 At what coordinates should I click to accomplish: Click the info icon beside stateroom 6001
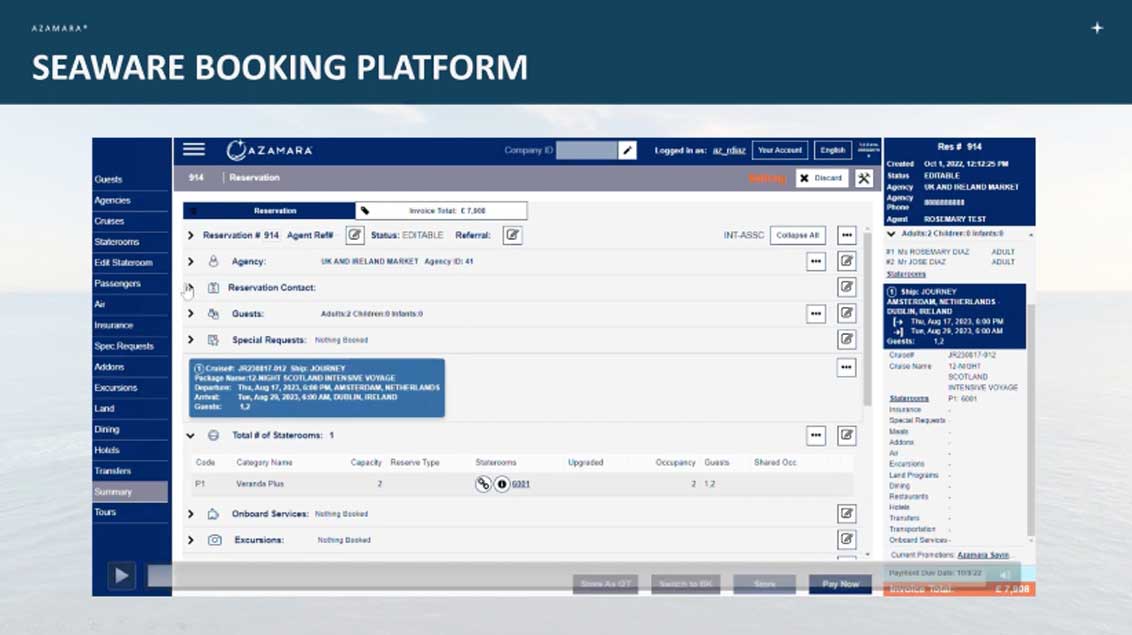coord(502,484)
